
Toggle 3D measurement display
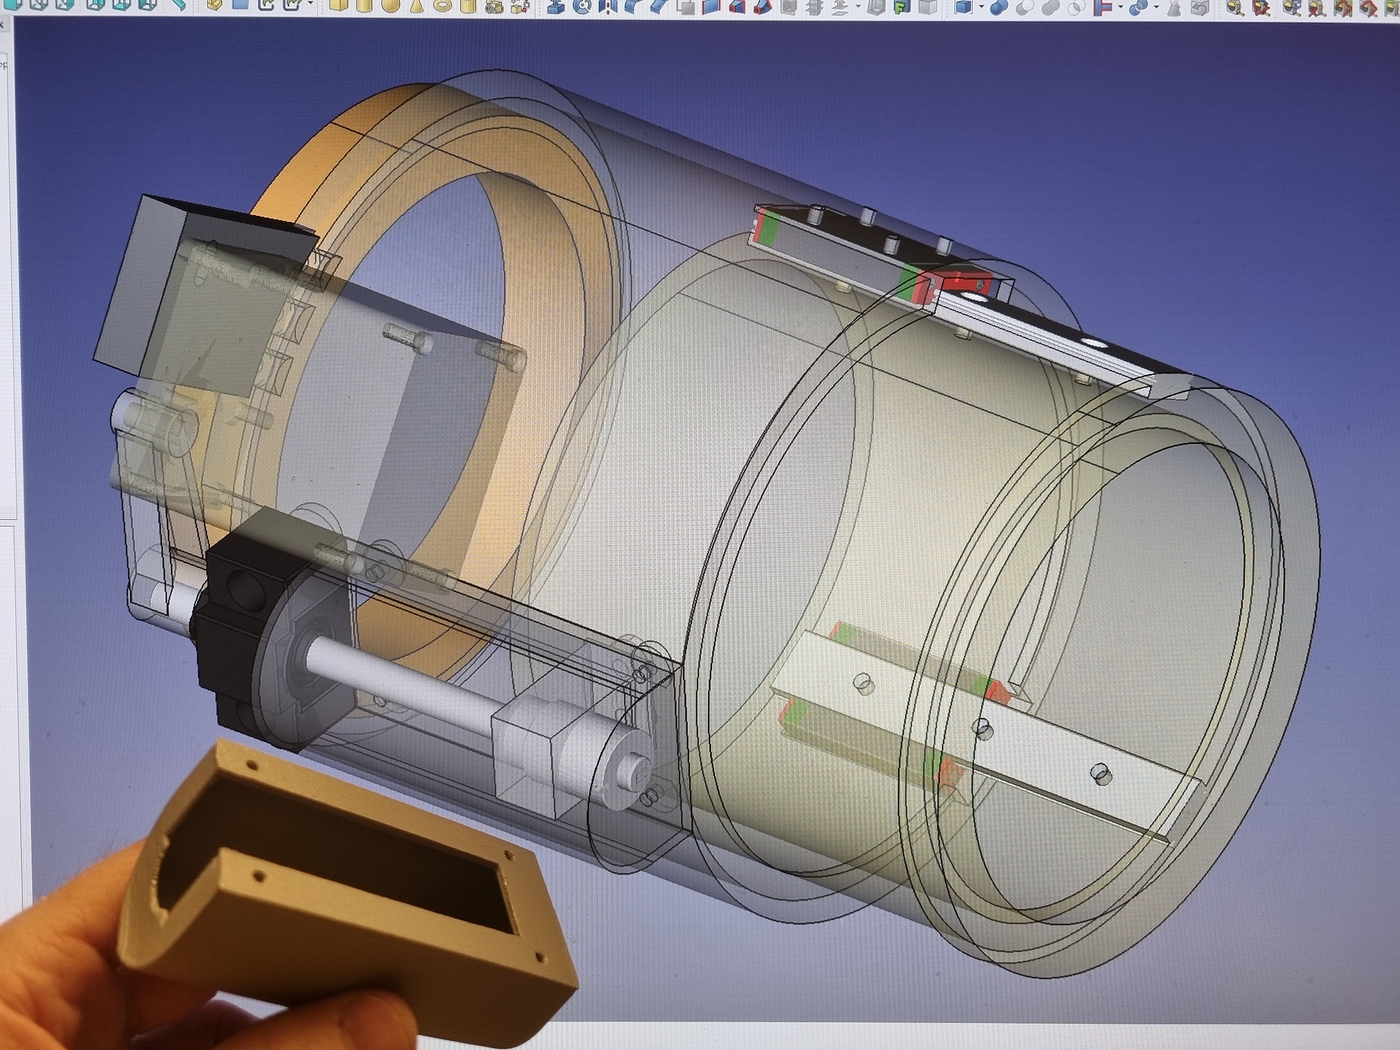(x=1368, y=6)
